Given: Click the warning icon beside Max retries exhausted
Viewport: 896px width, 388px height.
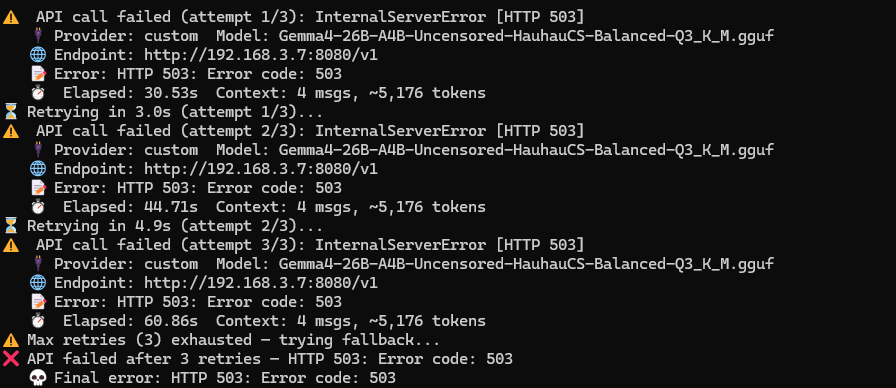Looking at the screenshot, I should pyautogui.click(x=11, y=340).
